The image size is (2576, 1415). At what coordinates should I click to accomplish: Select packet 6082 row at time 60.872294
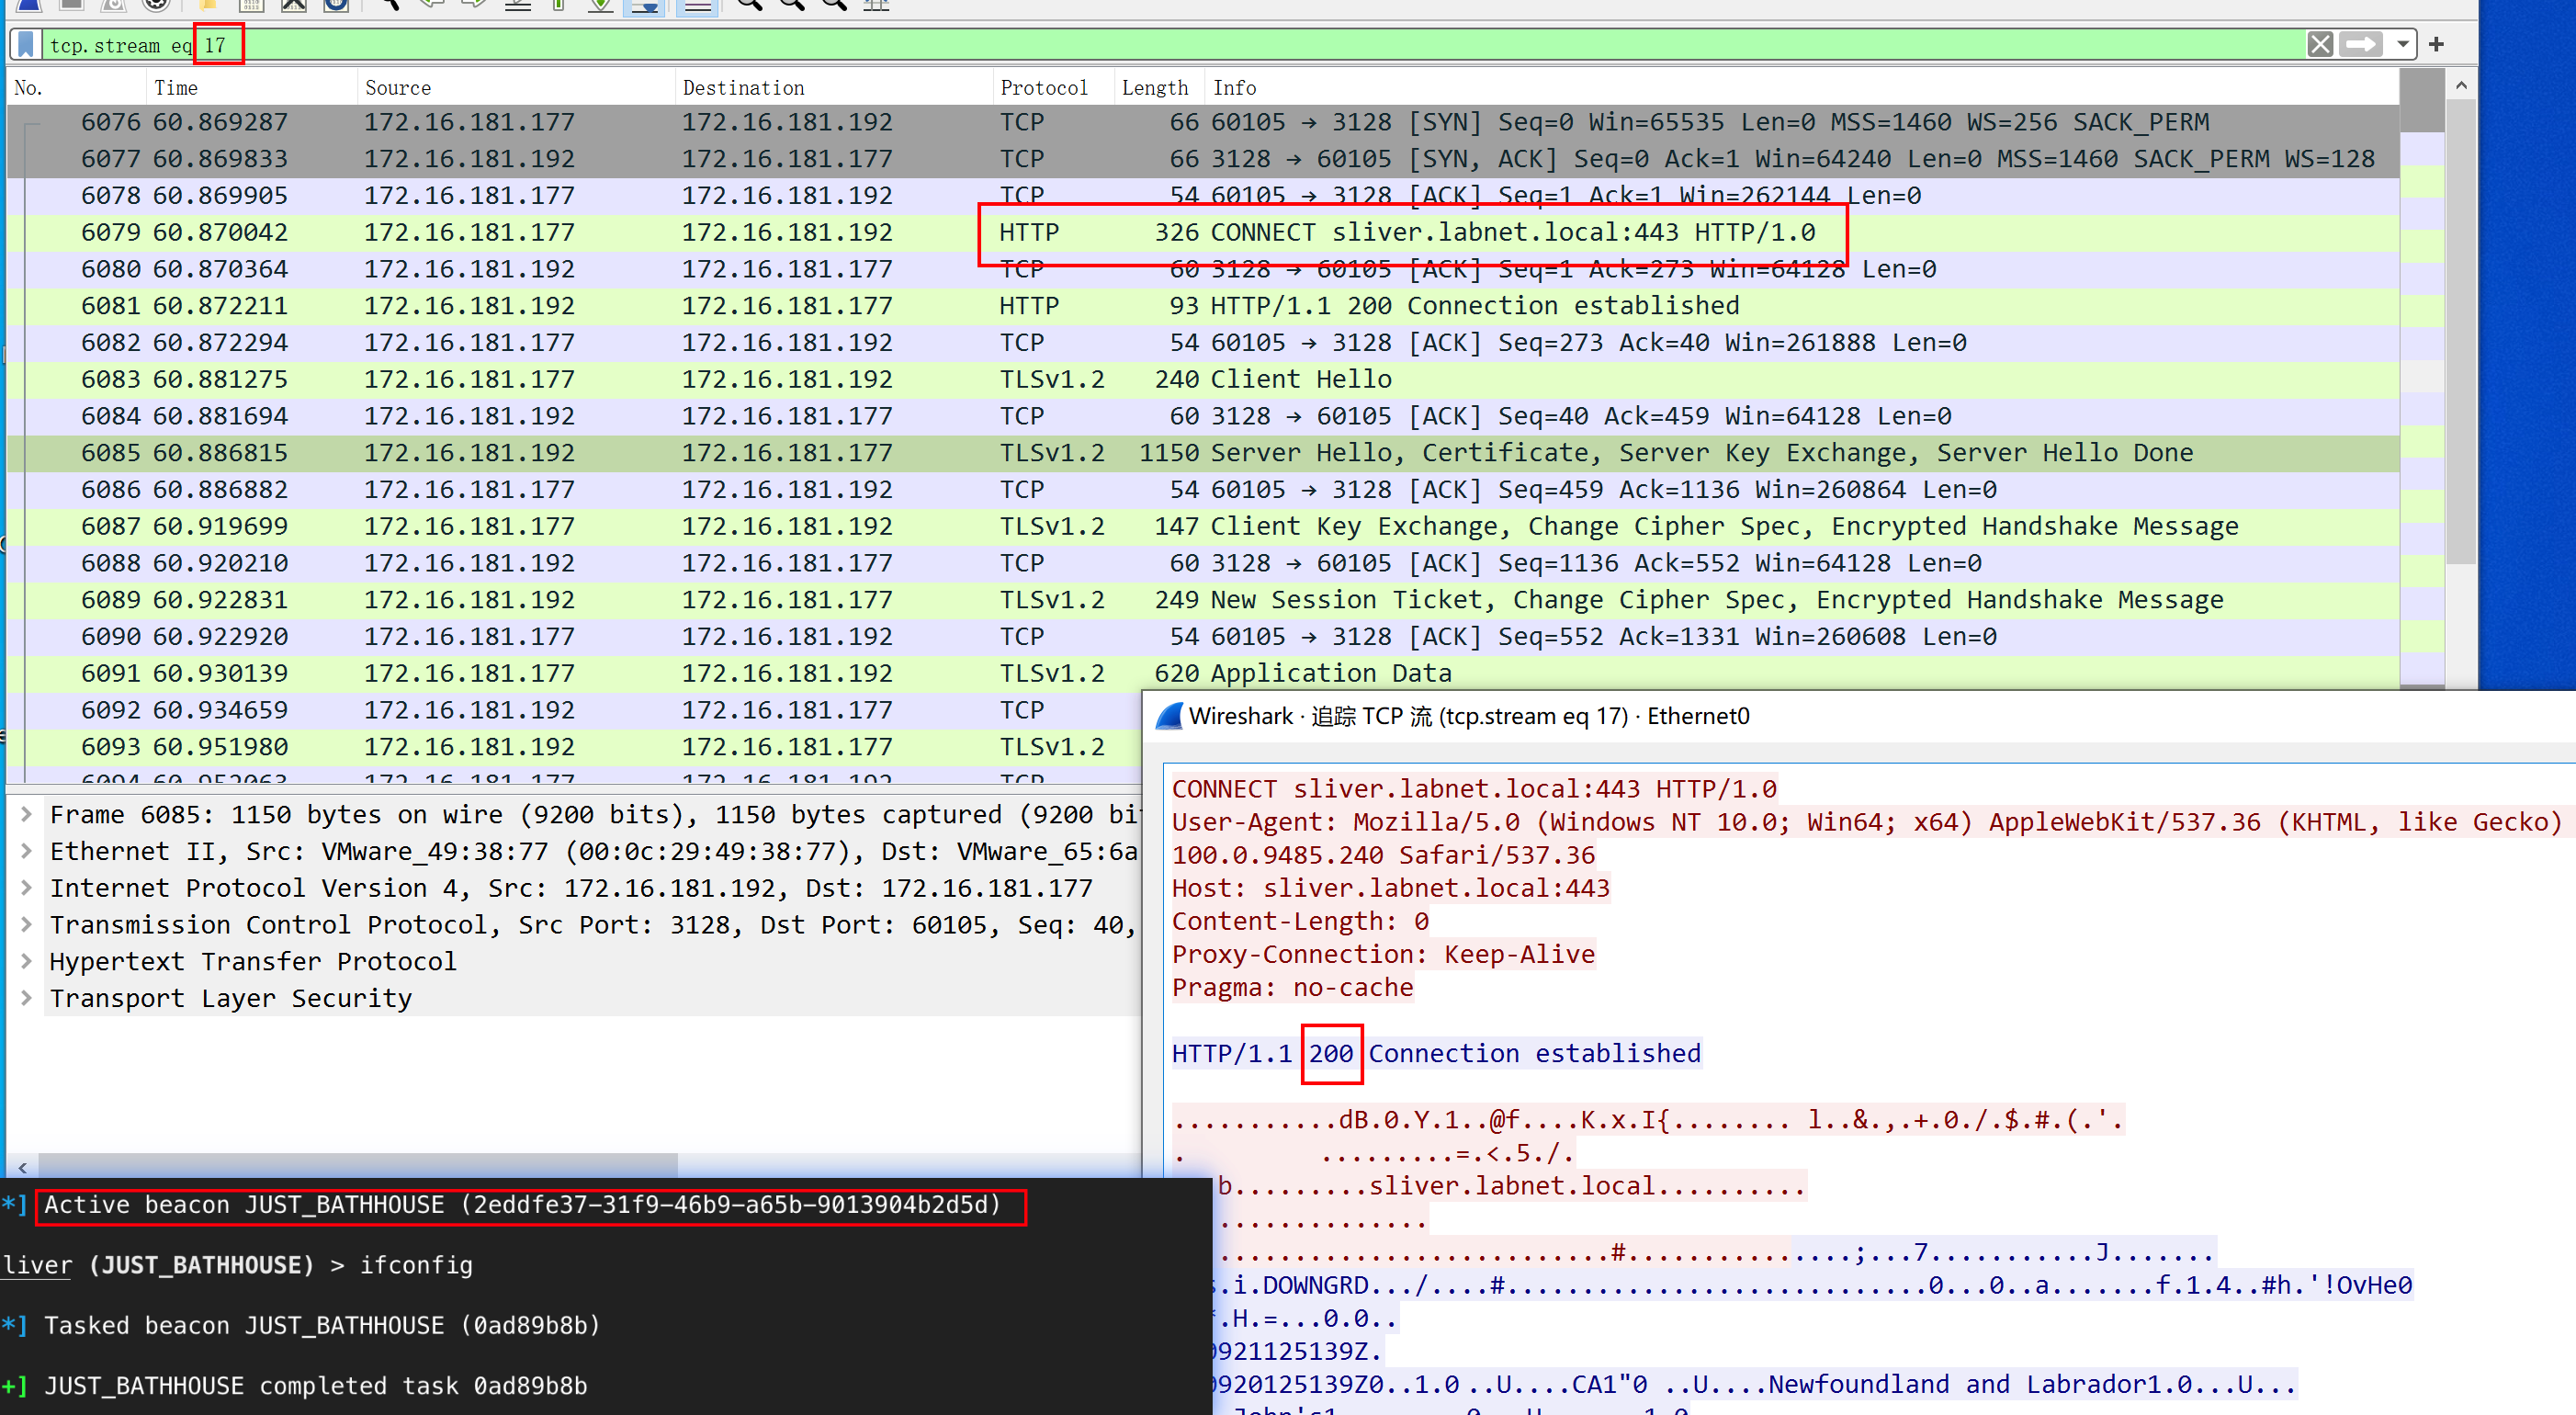1203,343
